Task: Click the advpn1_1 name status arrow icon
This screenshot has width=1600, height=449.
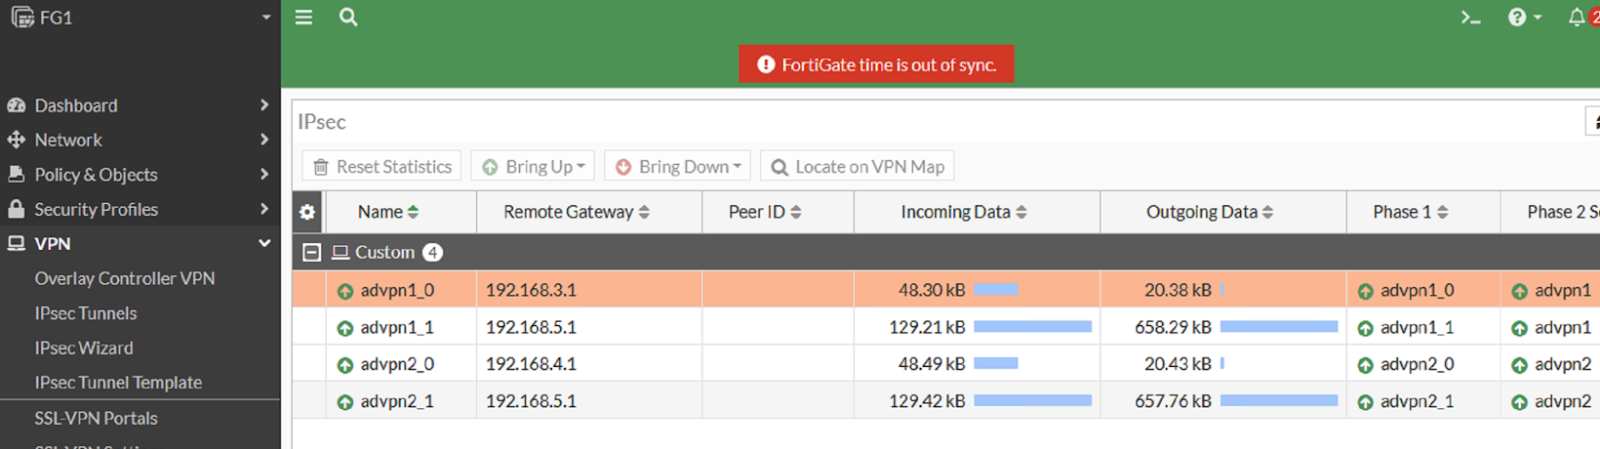Action: (345, 328)
